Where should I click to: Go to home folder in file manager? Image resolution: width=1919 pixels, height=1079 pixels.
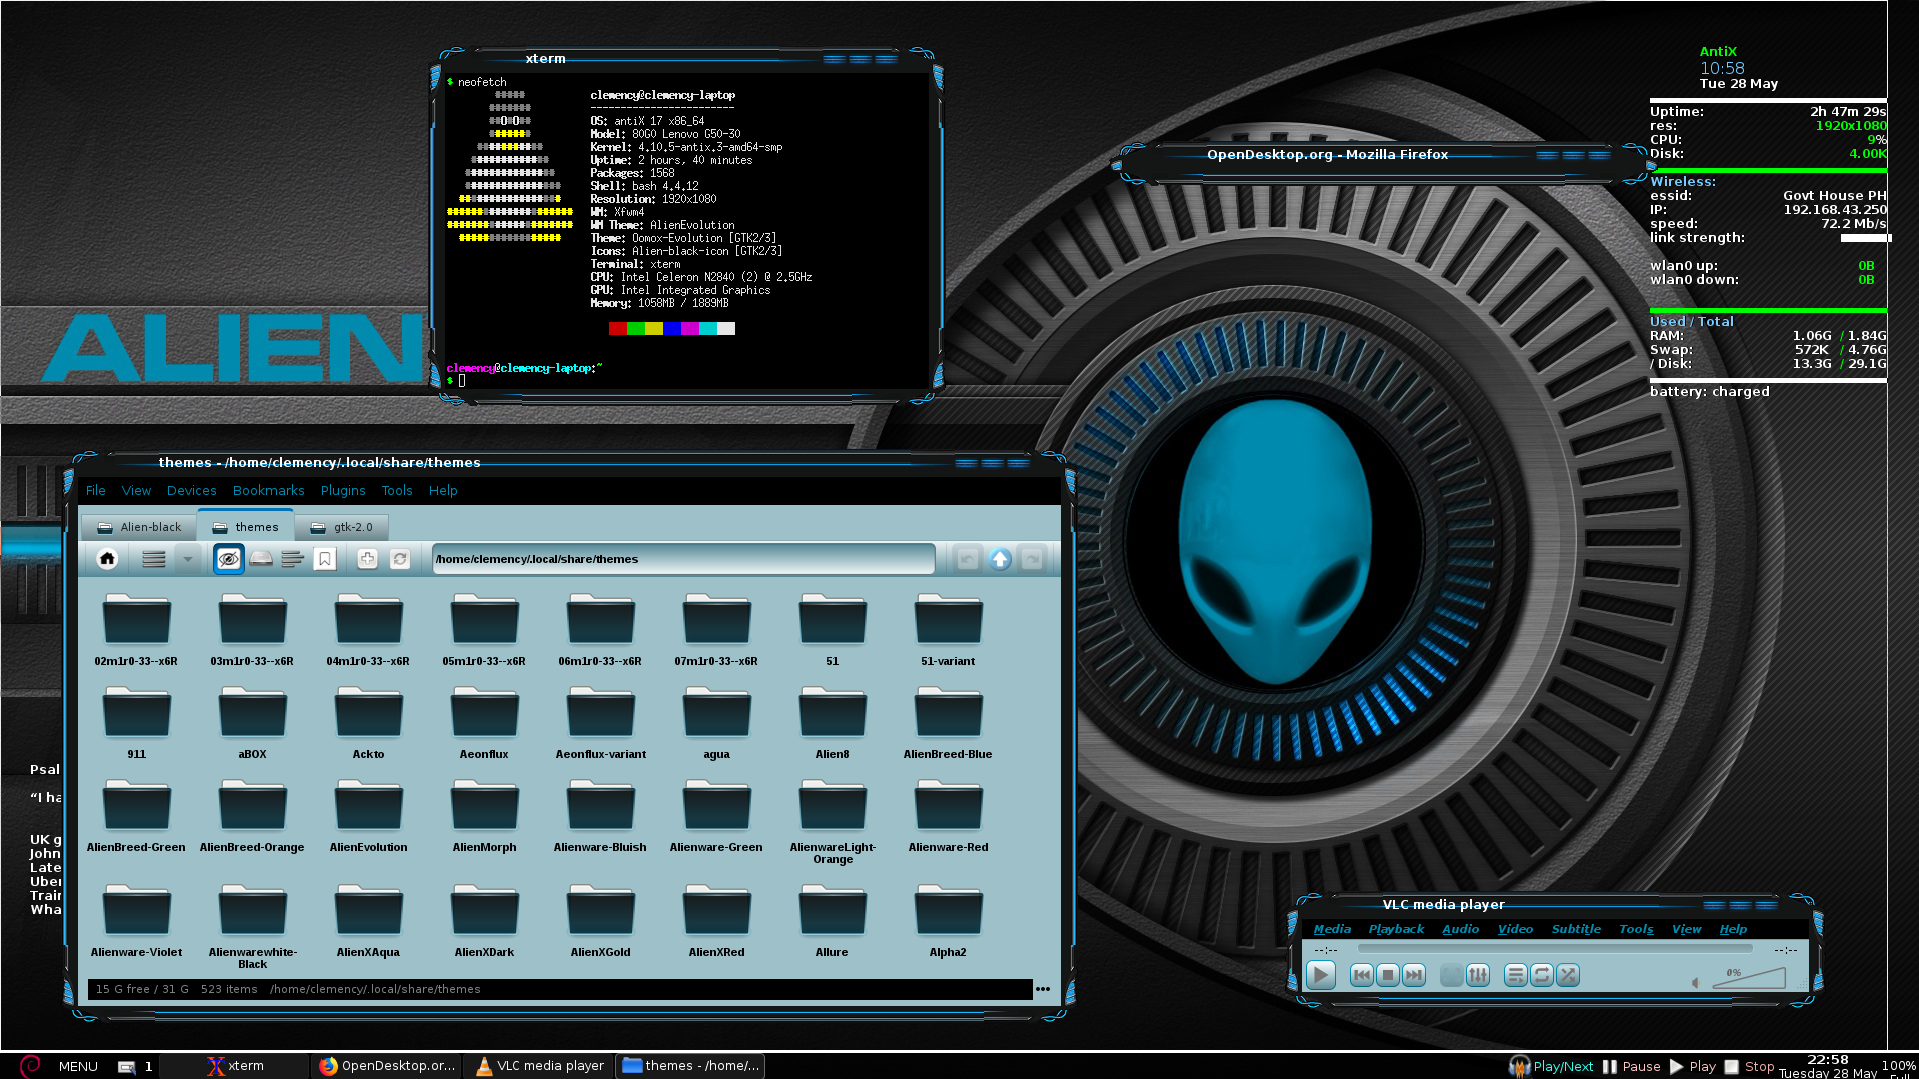(x=107, y=559)
